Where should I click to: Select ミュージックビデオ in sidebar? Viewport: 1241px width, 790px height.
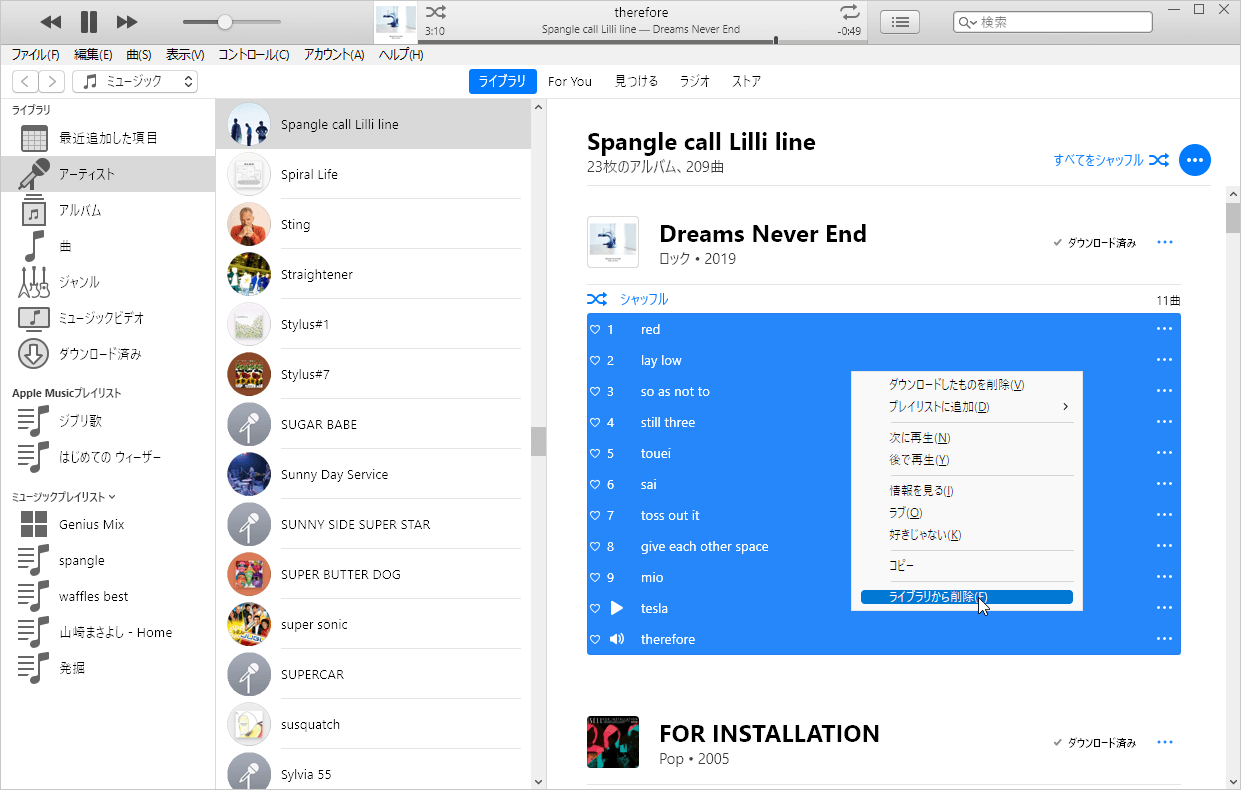coord(108,318)
